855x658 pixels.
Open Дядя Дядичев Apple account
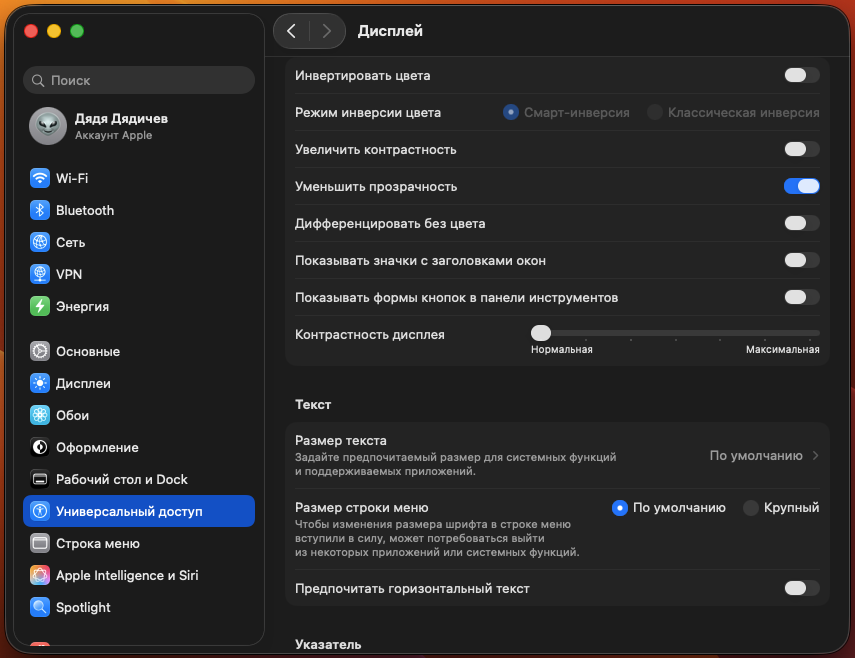coord(110,125)
